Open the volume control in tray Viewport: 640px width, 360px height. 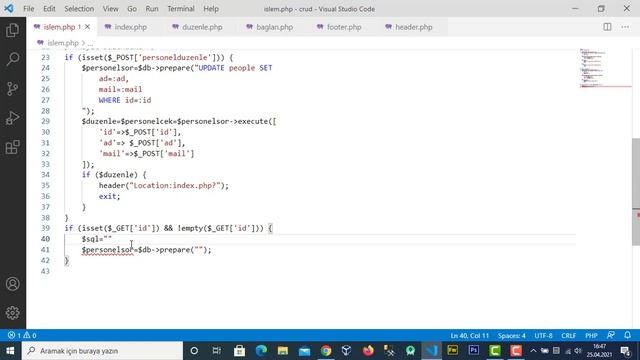click(578, 351)
